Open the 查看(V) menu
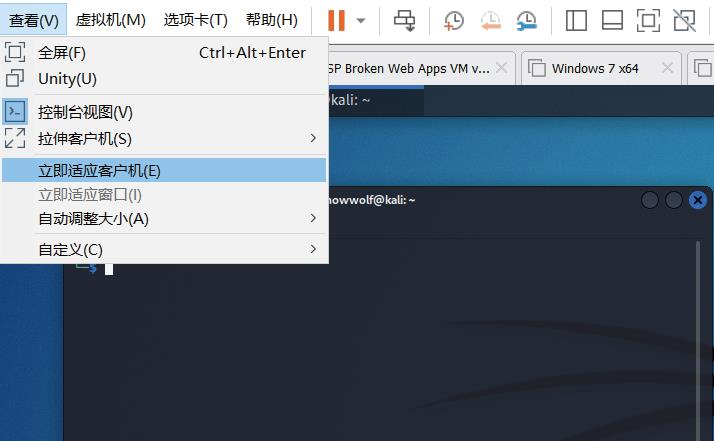The height and width of the screenshot is (441, 714). coord(34,20)
